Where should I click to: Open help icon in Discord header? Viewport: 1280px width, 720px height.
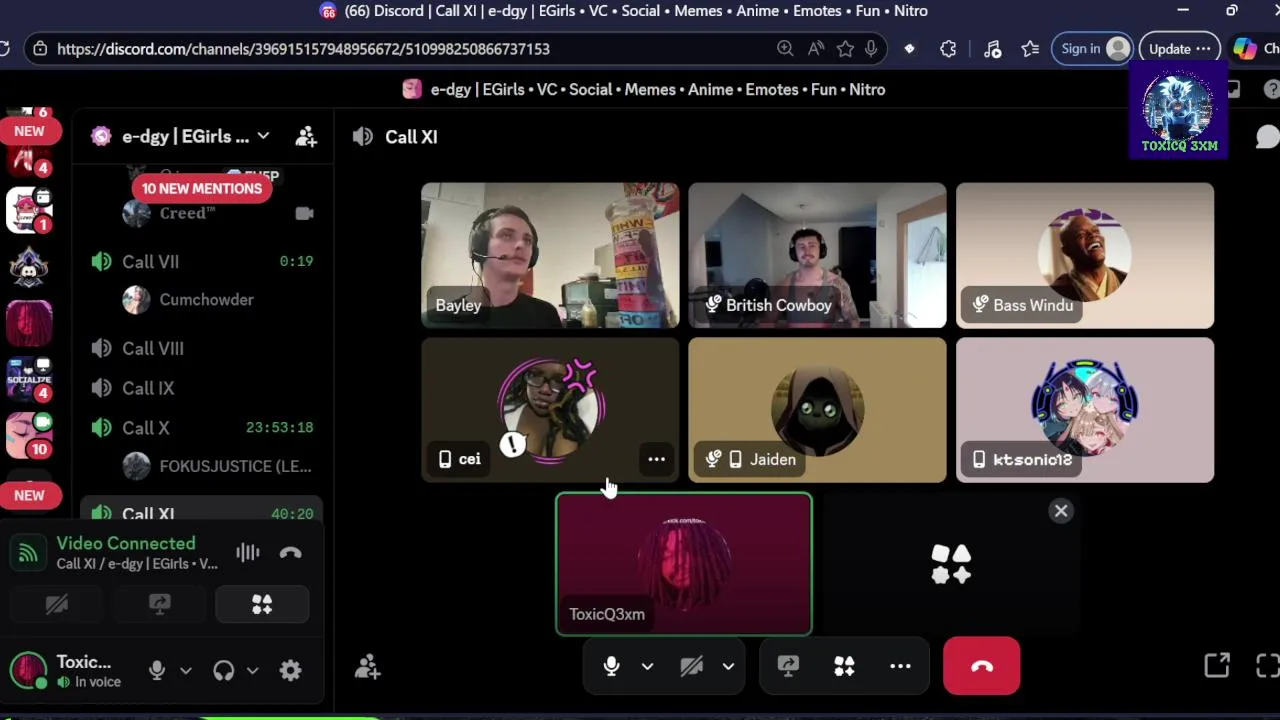tap(1271, 89)
